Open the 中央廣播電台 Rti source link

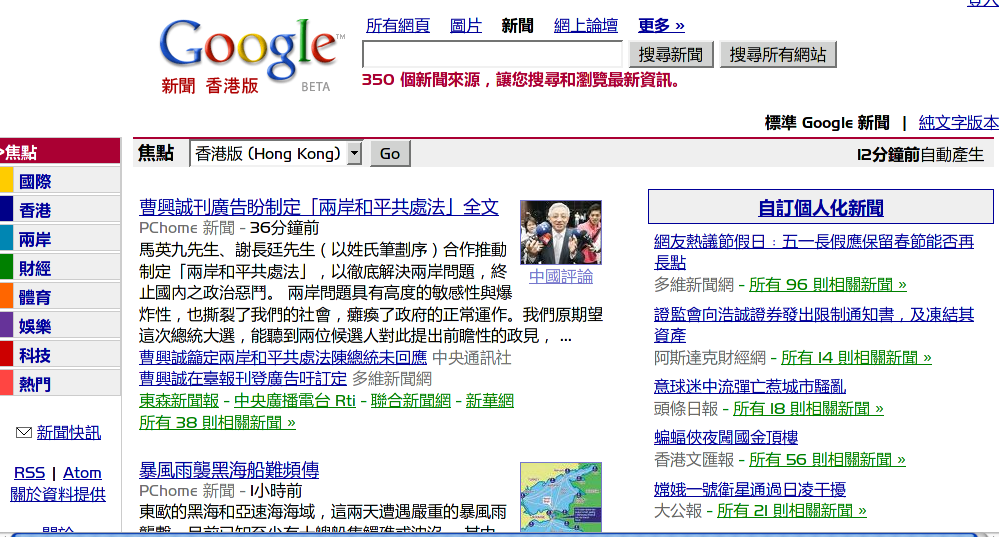(295, 401)
